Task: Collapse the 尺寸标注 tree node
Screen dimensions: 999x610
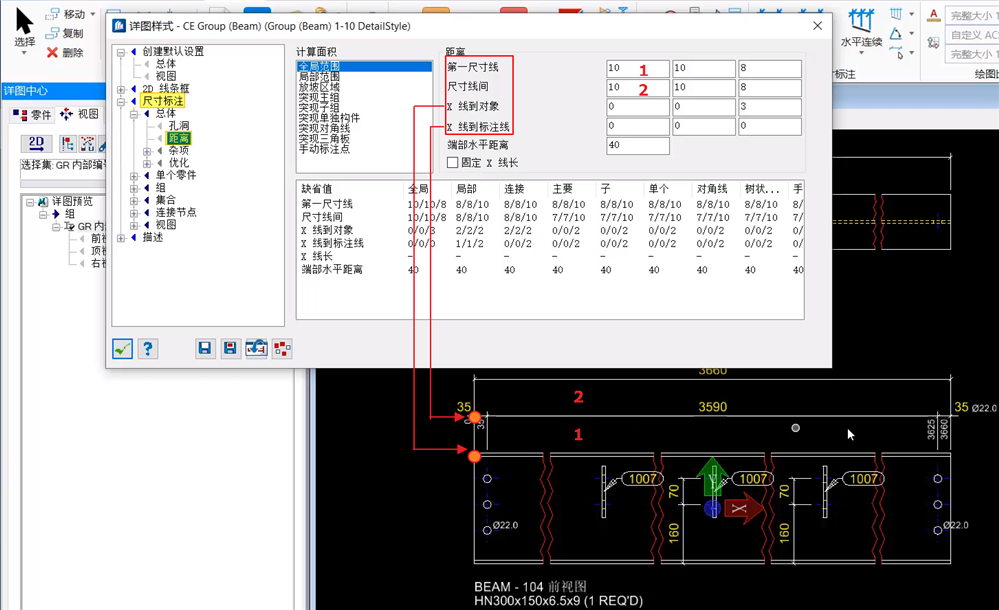Action: click(121, 101)
